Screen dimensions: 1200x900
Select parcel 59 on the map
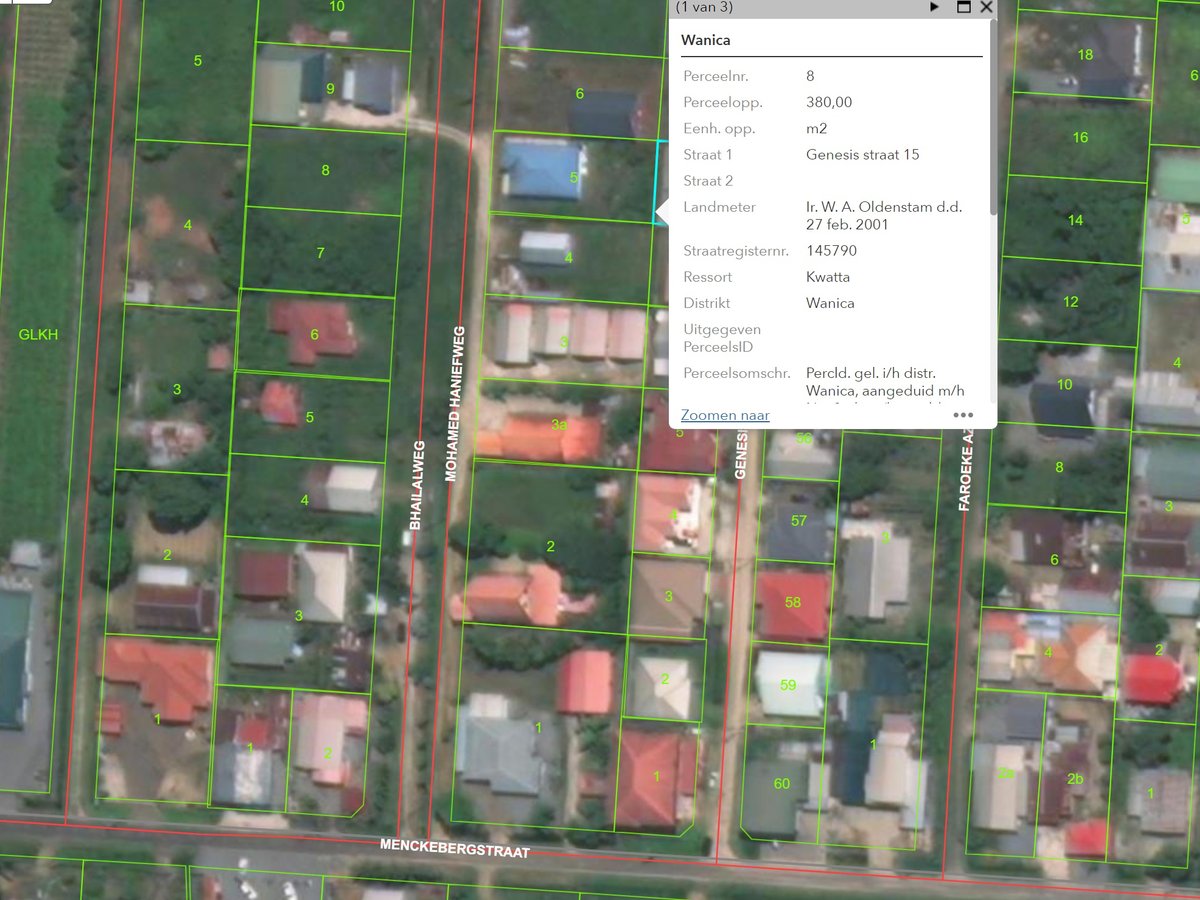[x=788, y=685]
